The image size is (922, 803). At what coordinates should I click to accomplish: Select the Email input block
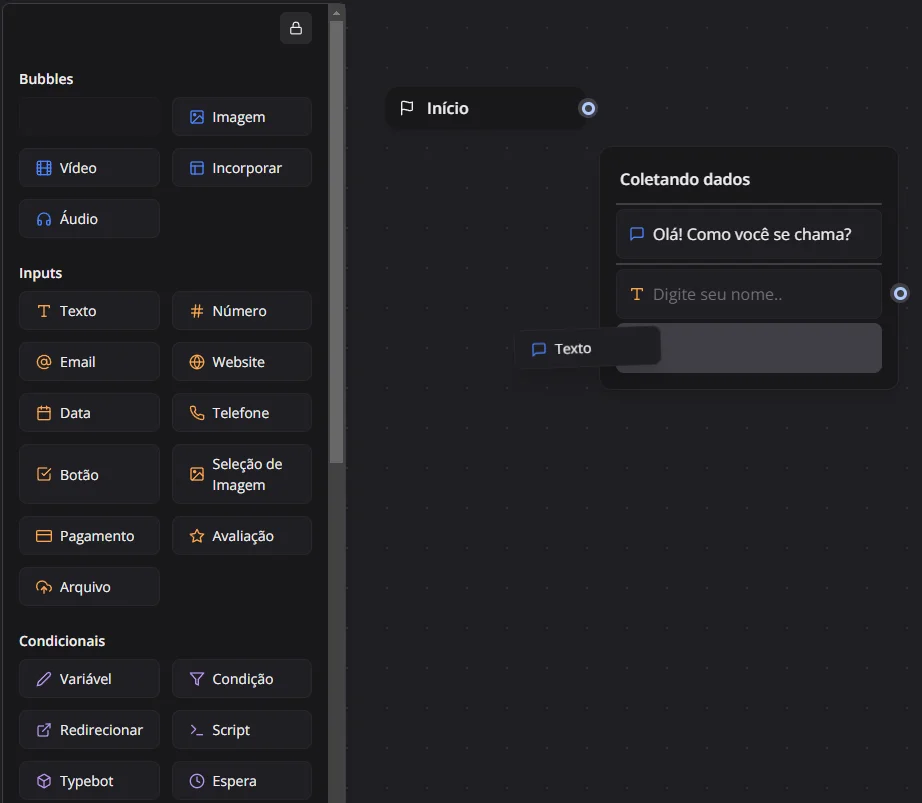coord(89,362)
